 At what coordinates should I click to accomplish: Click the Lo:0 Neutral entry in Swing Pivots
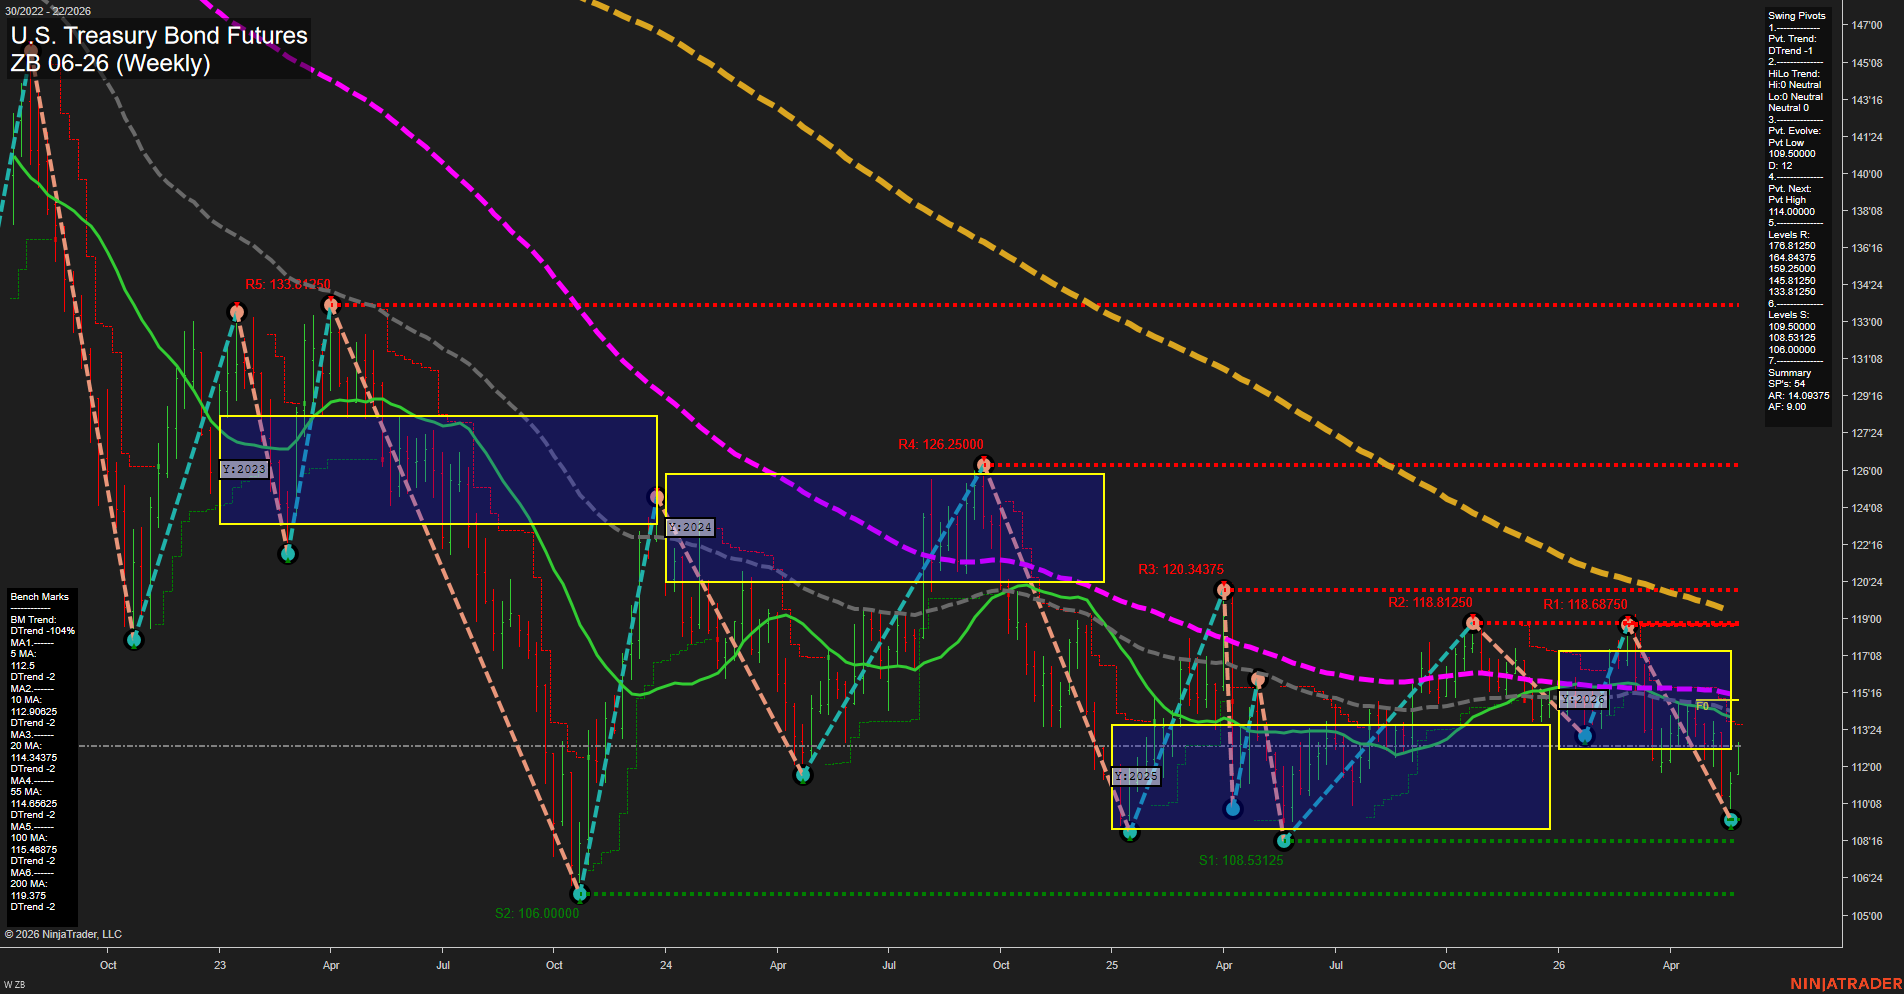[1796, 97]
